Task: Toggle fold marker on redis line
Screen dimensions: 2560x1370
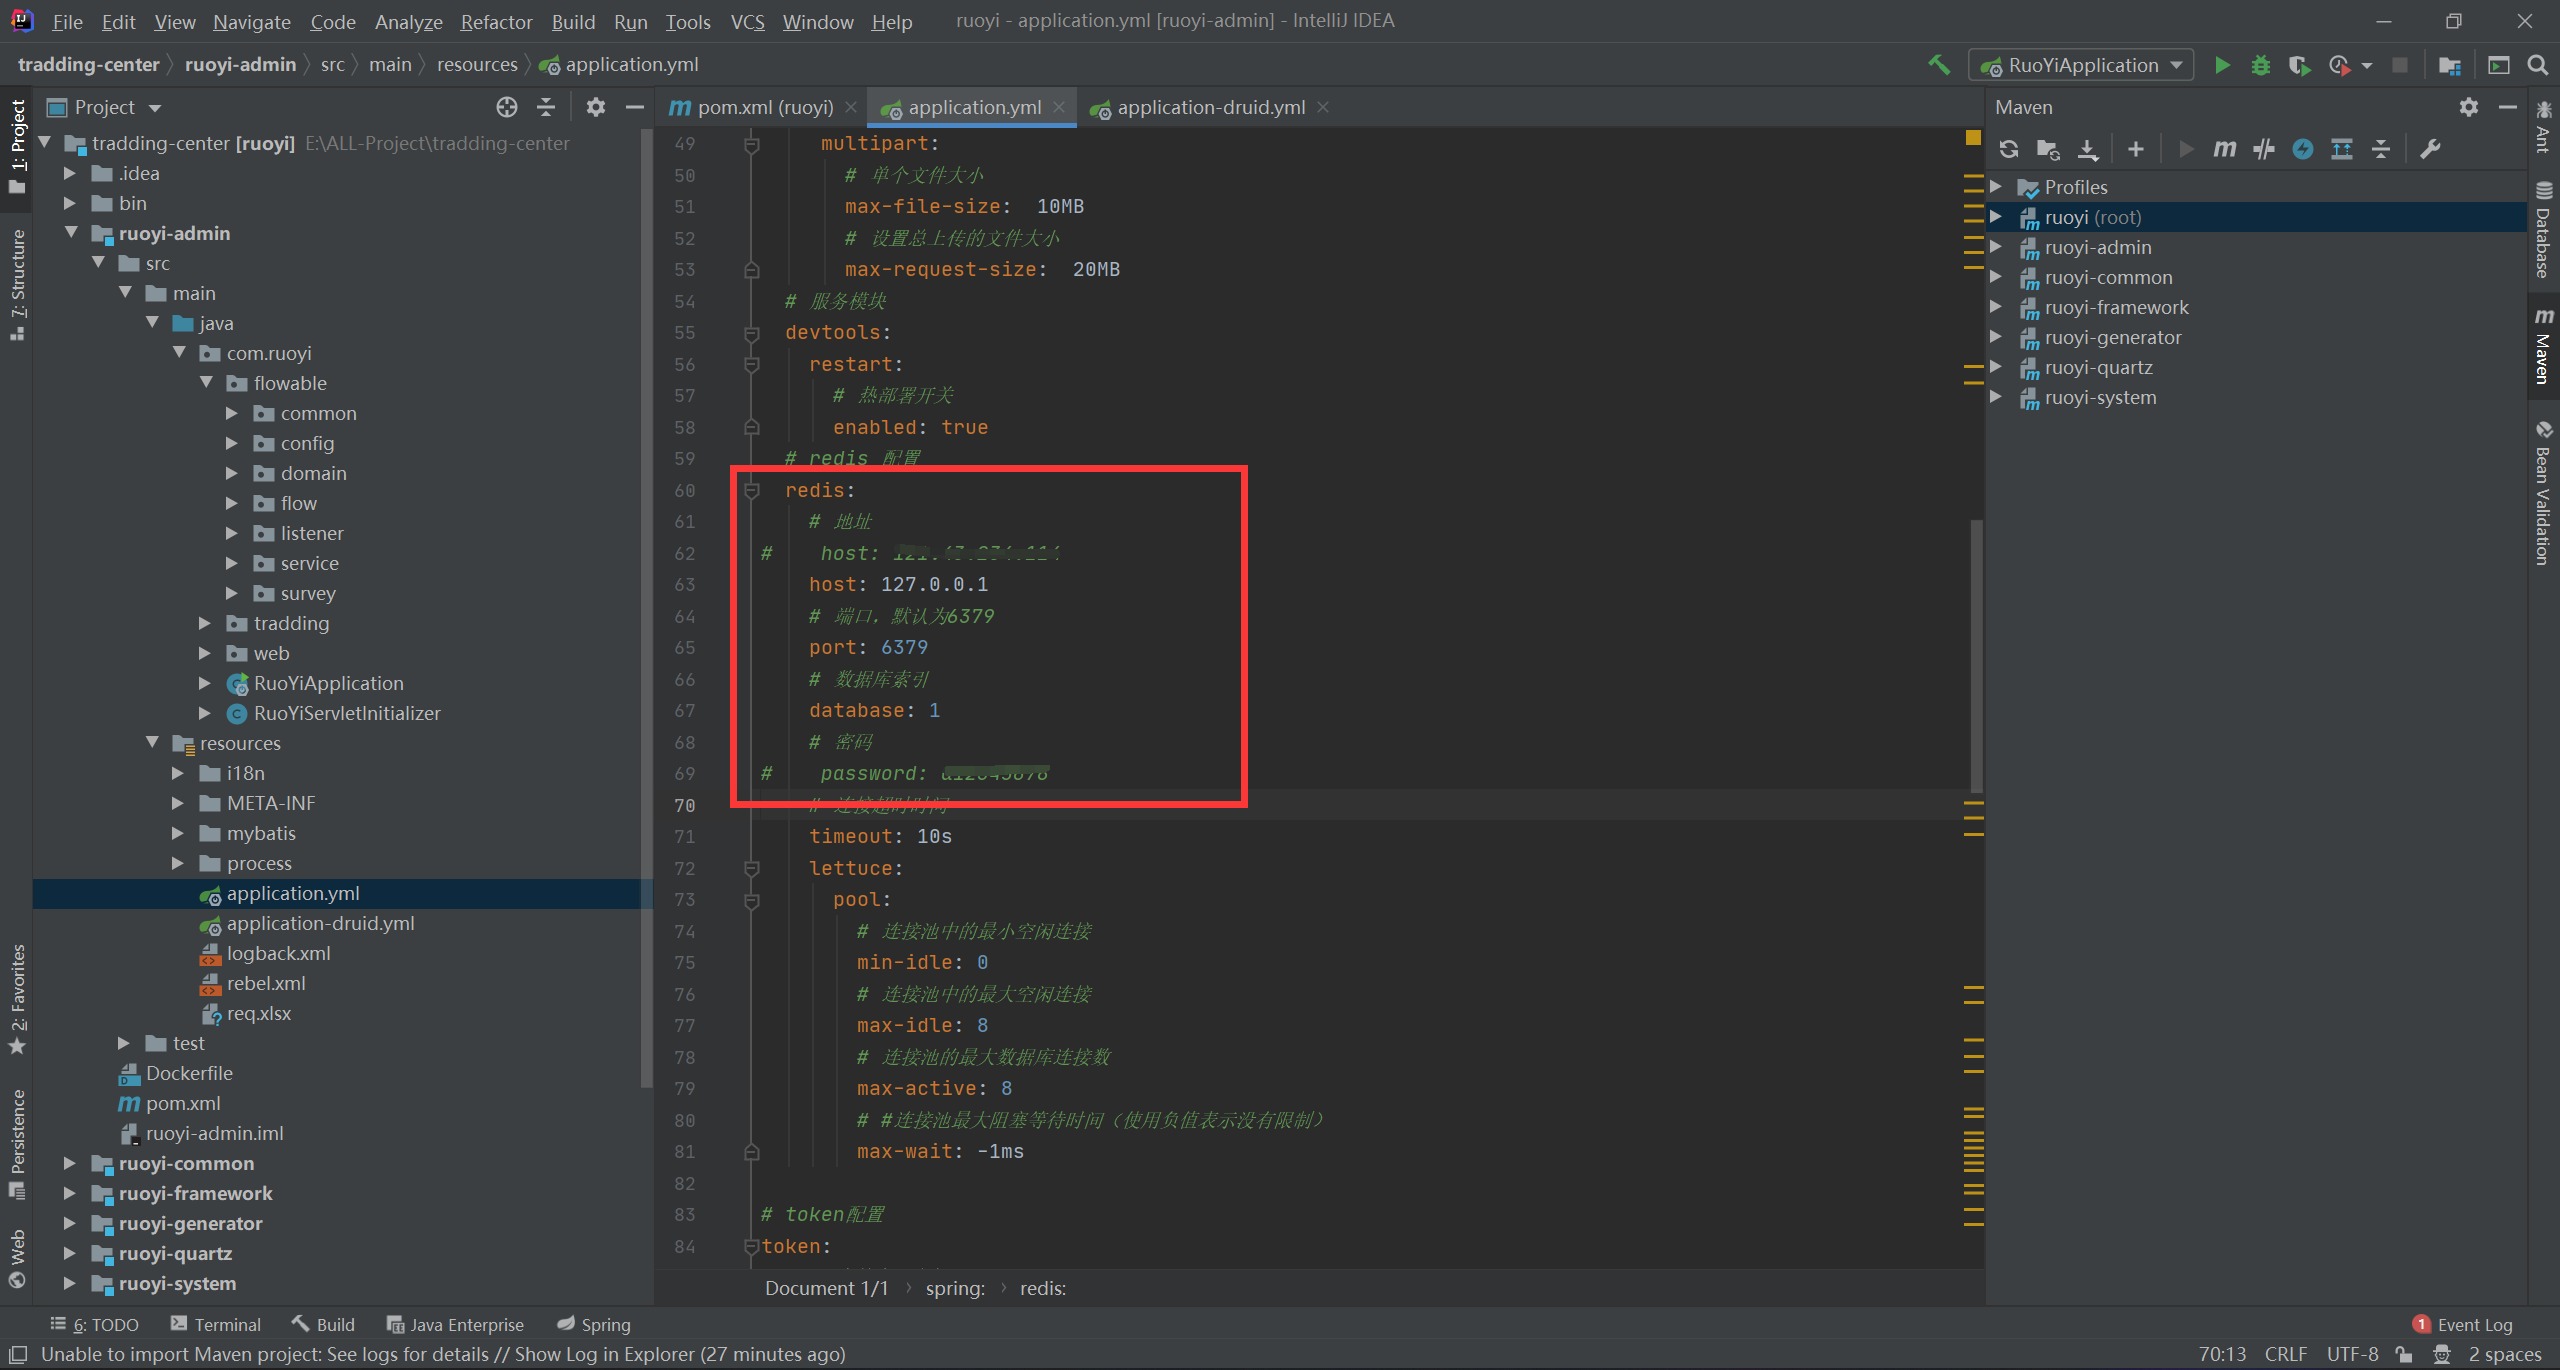Action: (752, 490)
